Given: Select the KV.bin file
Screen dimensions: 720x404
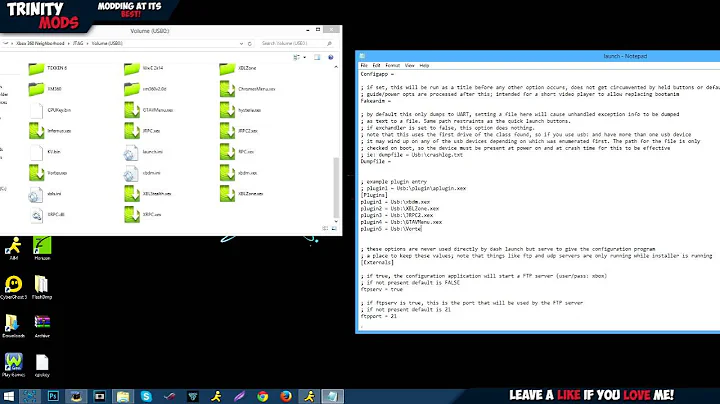Looking at the screenshot, I should coord(45,152).
